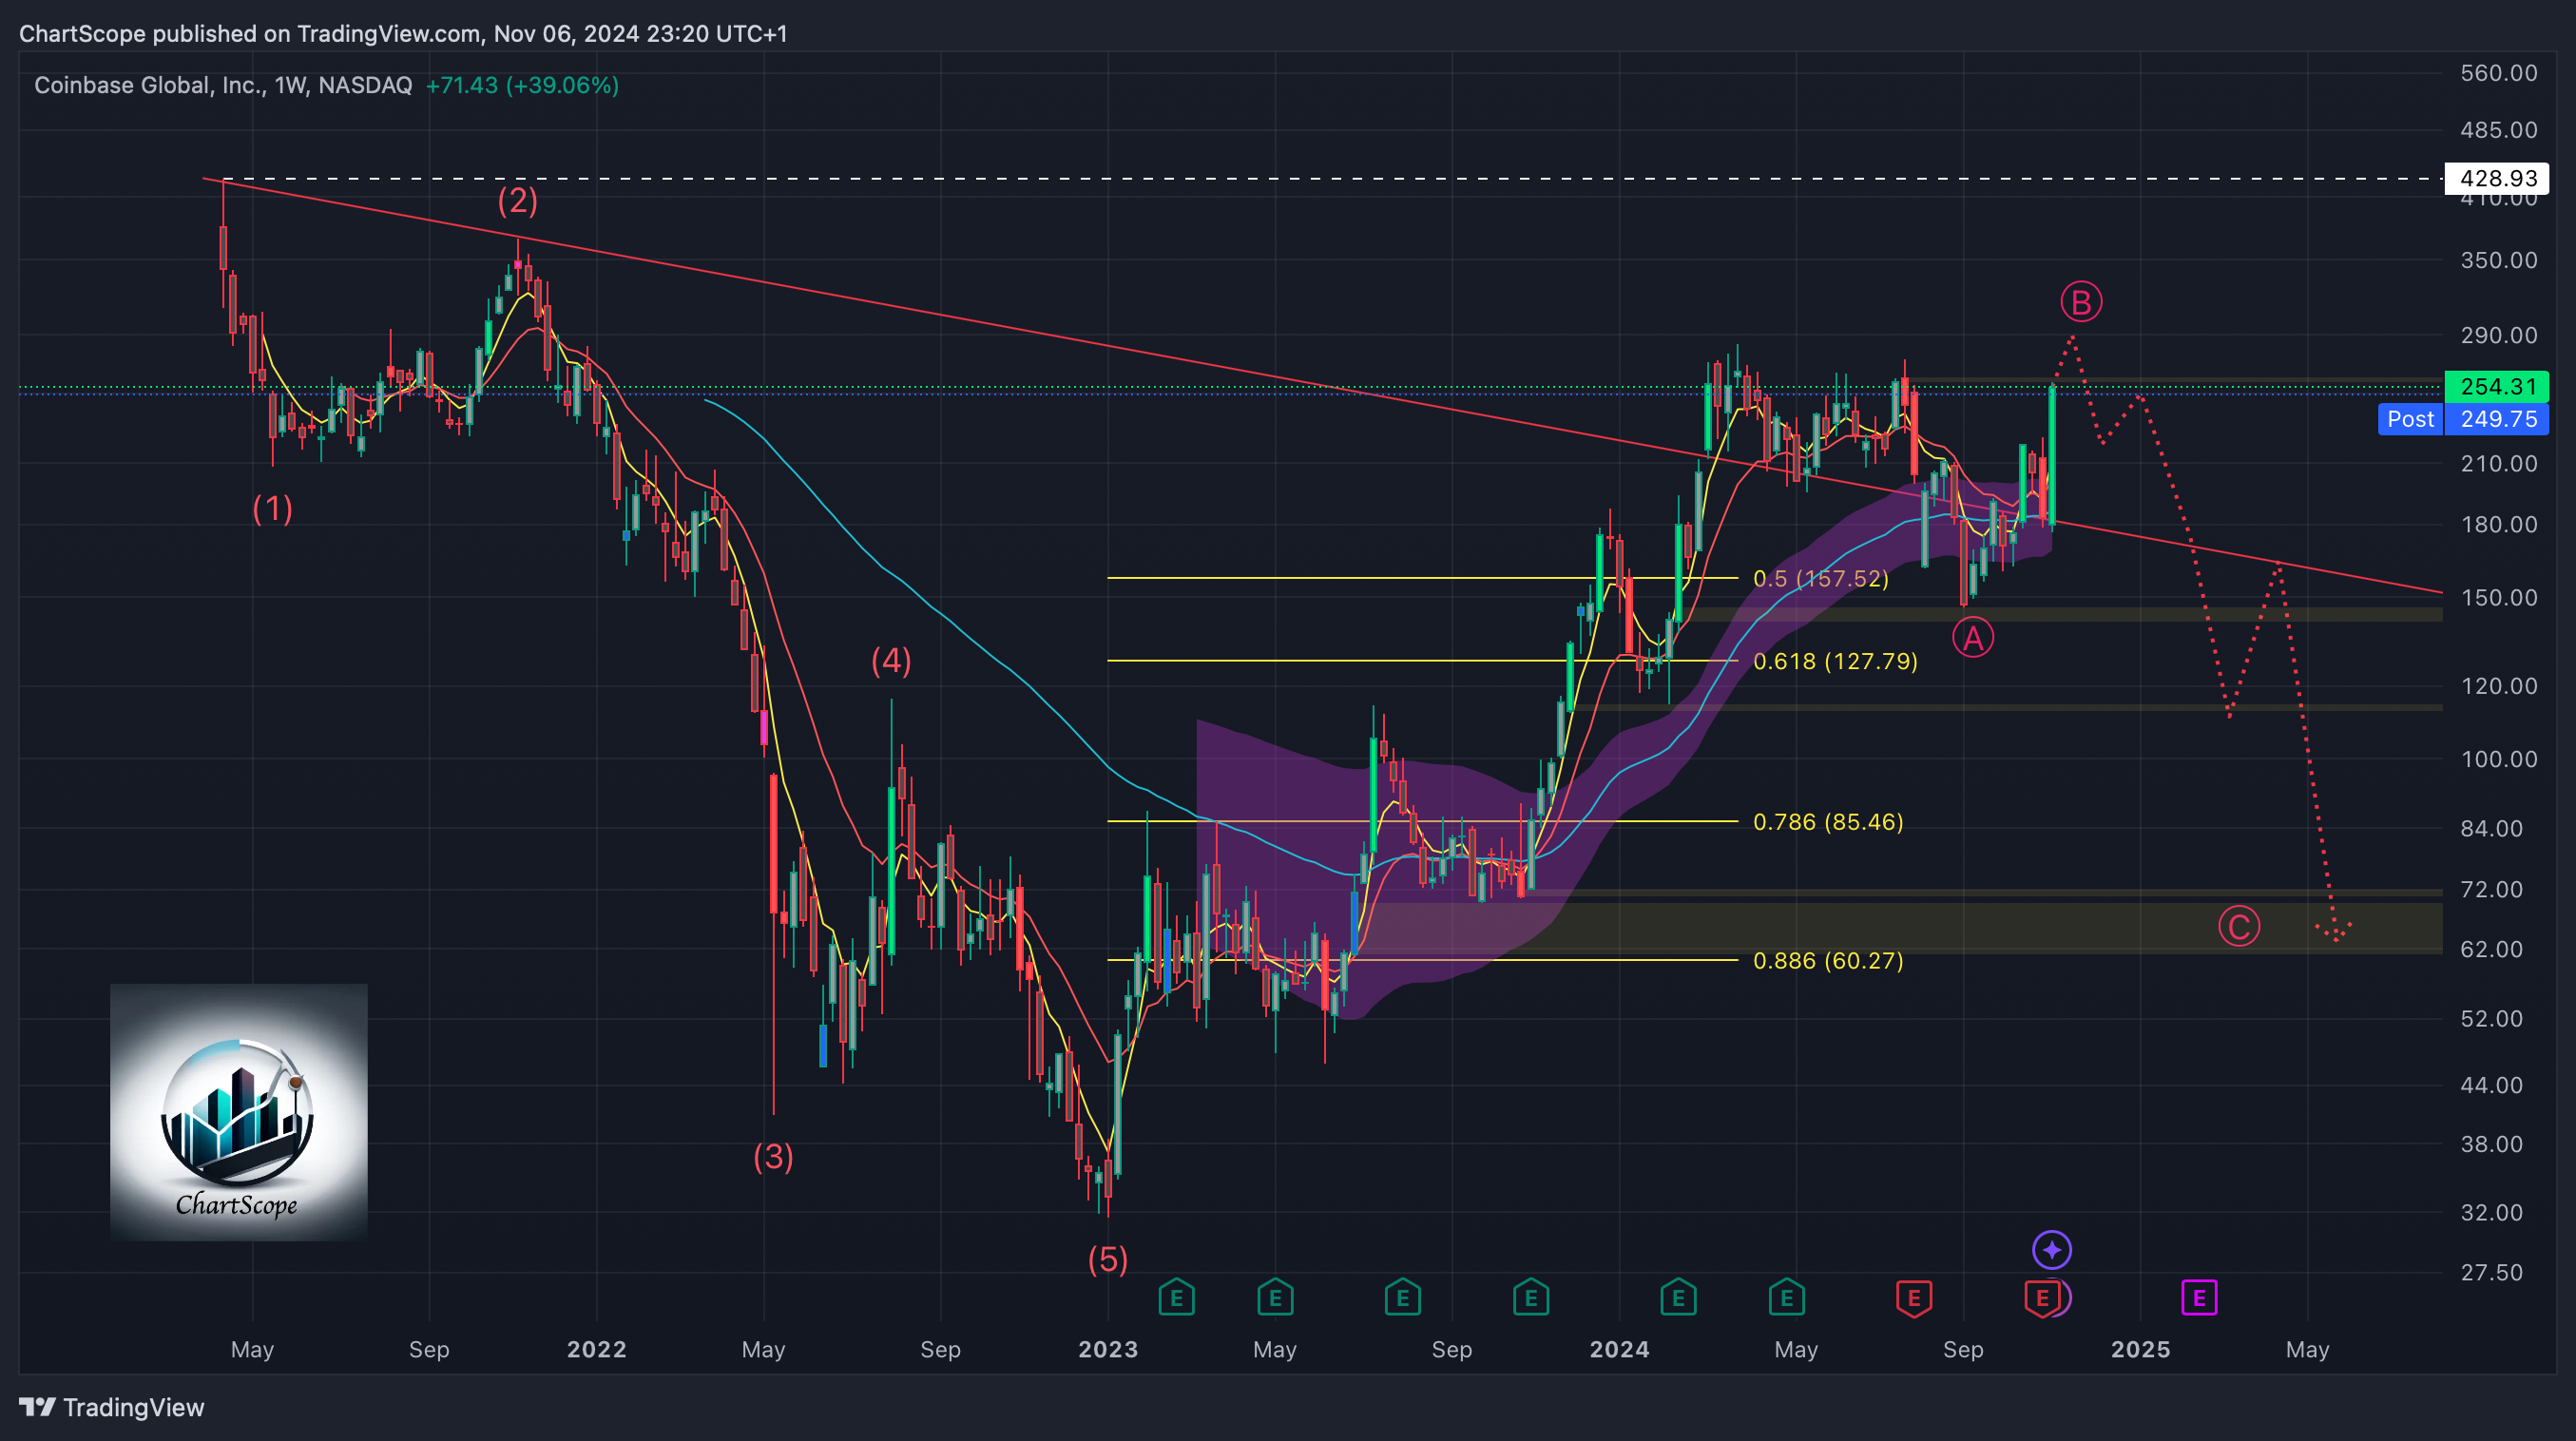Viewport: 2576px width, 1441px height.
Task: Click the purple star indicator icon
Action: coord(2051,1249)
